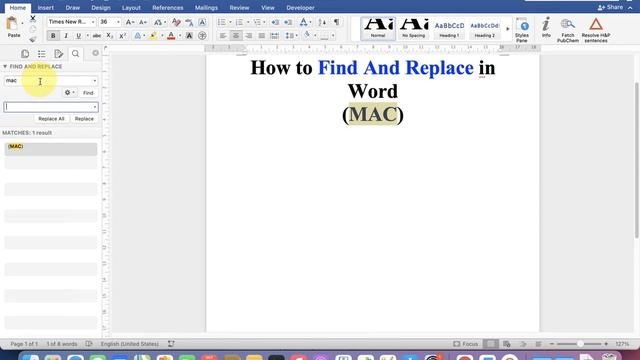Click the Replace All button

[51, 119]
